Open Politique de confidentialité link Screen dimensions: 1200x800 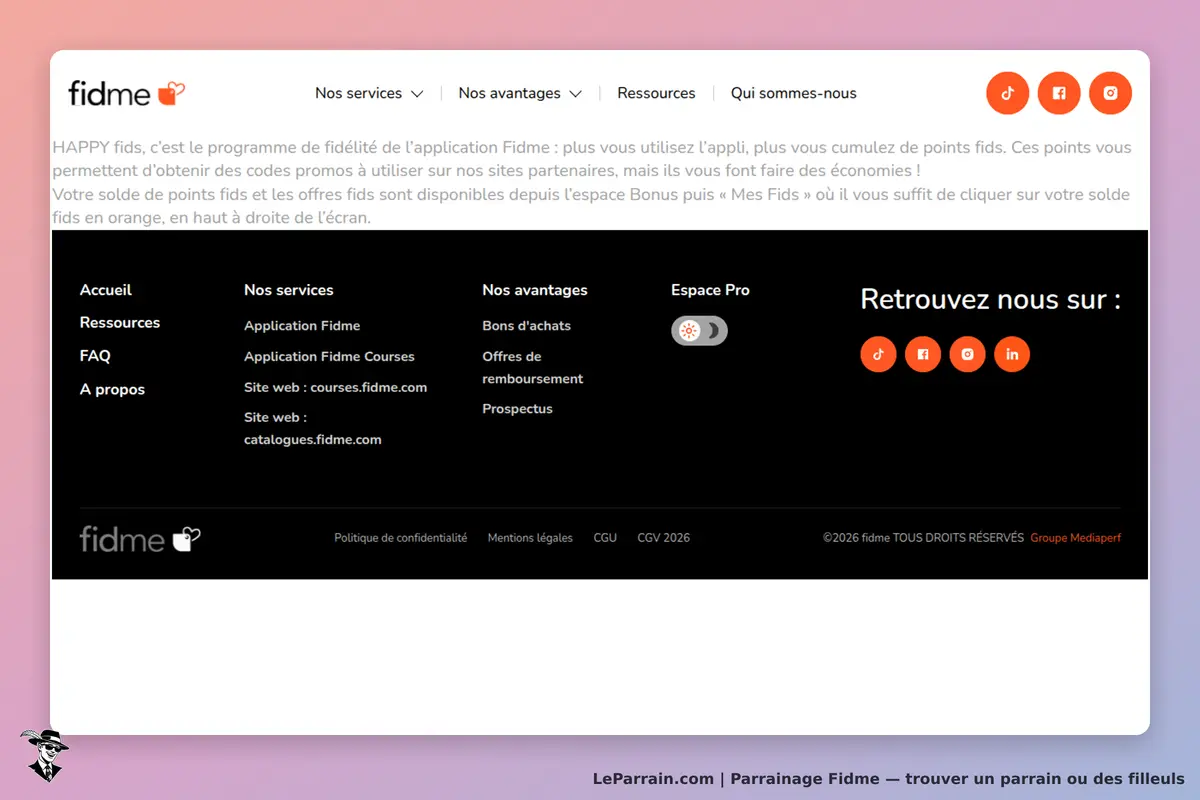pos(400,538)
